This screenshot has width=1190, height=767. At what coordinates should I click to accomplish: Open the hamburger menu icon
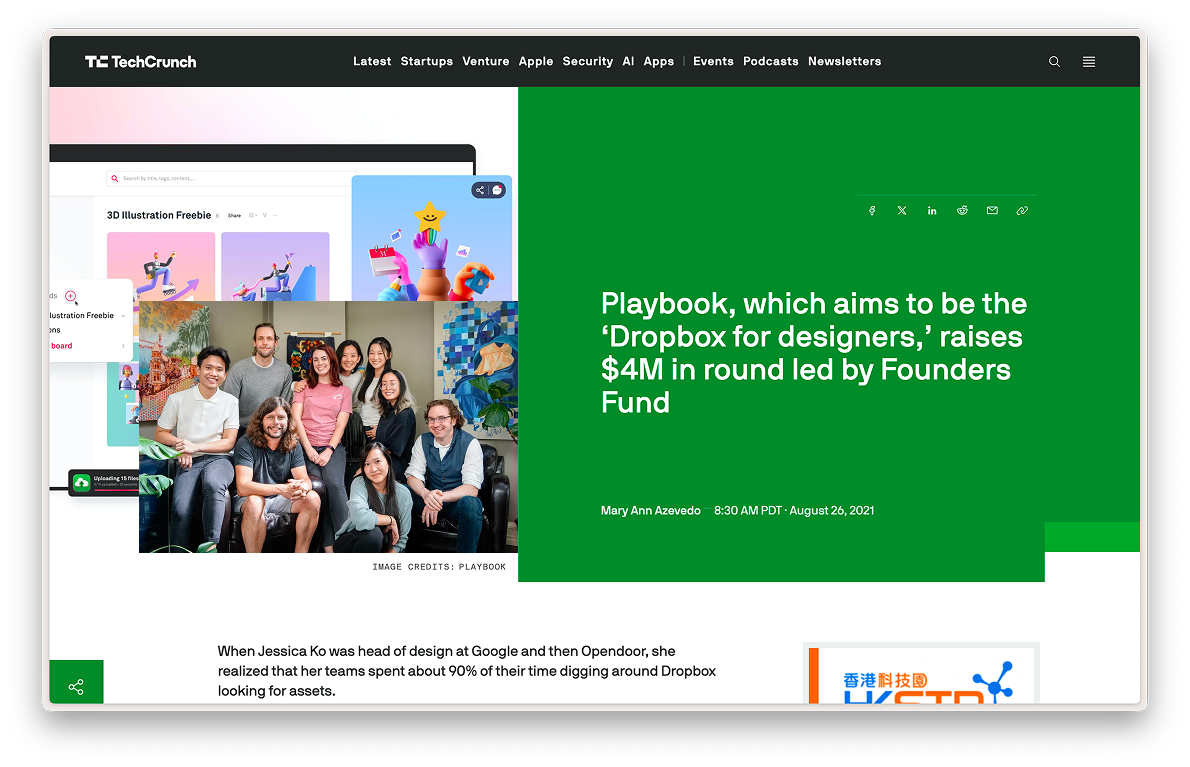point(1089,62)
